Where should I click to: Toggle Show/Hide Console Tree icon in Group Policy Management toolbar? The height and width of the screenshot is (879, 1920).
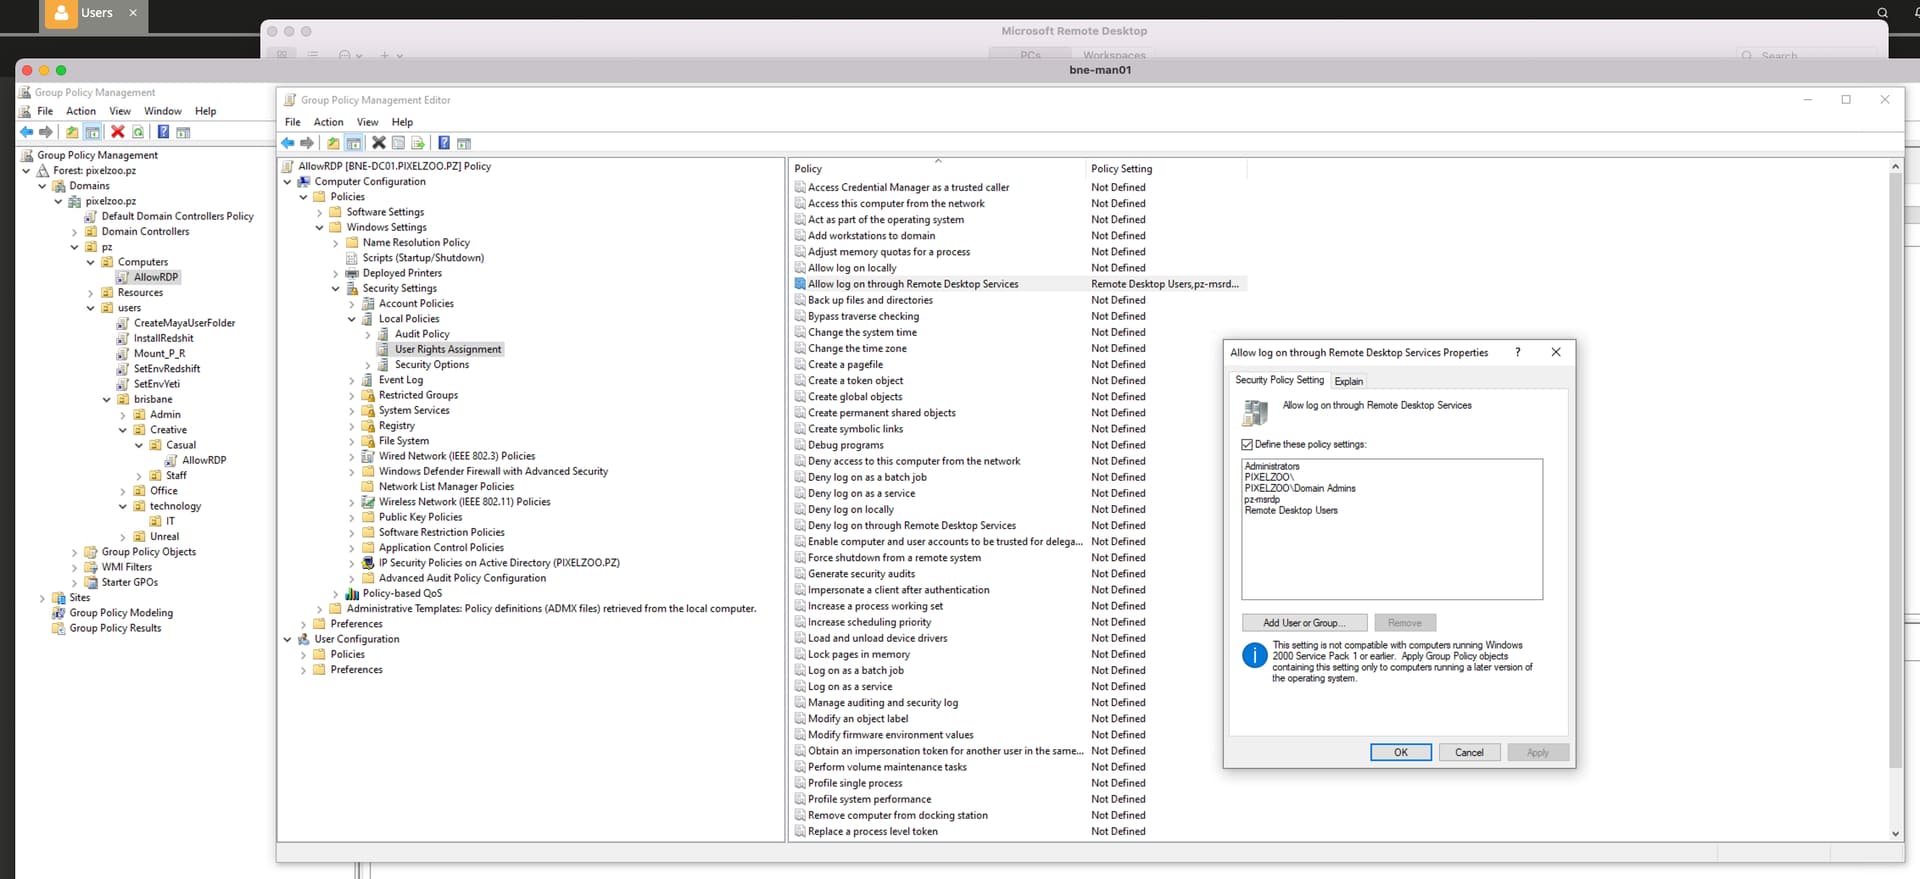coord(92,132)
